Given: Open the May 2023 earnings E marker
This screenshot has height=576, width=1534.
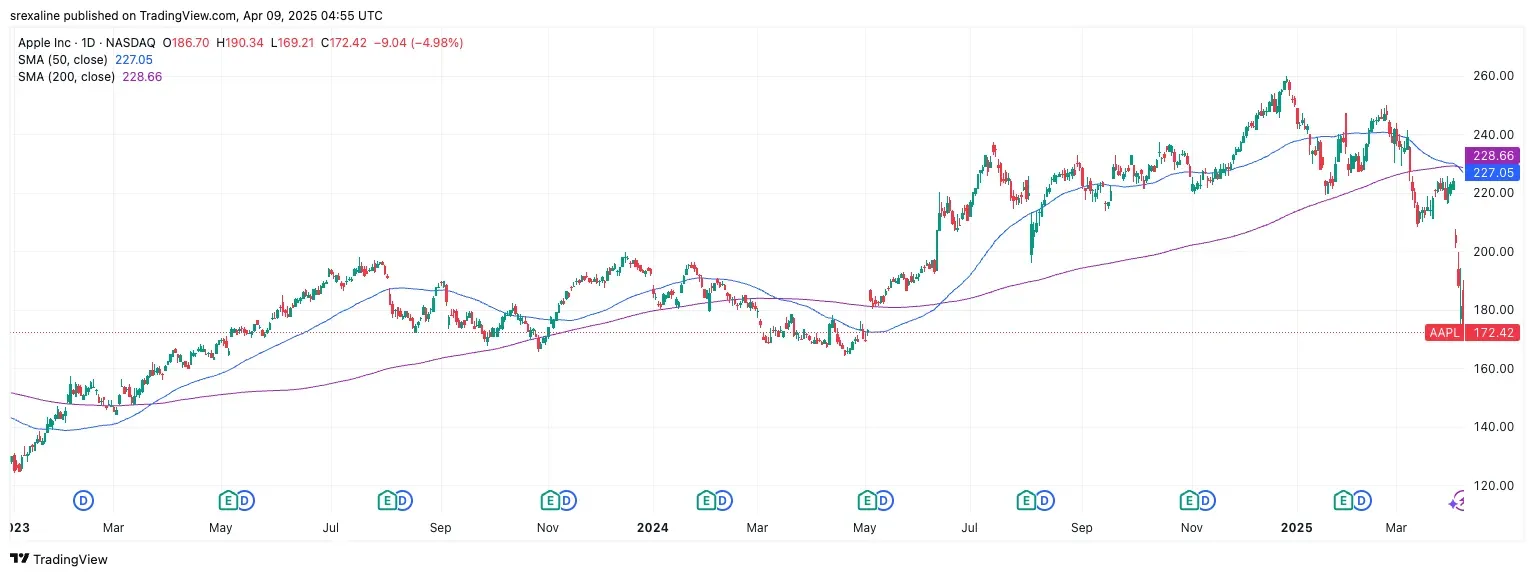Looking at the screenshot, I should tap(228, 499).
